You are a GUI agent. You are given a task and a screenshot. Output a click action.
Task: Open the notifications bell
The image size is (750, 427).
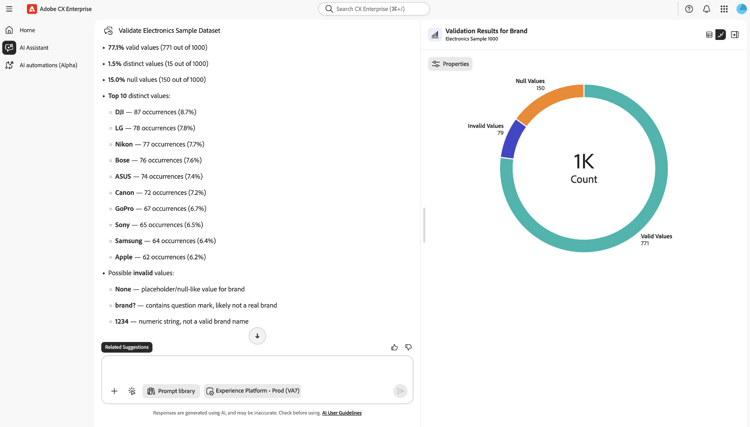tap(706, 9)
